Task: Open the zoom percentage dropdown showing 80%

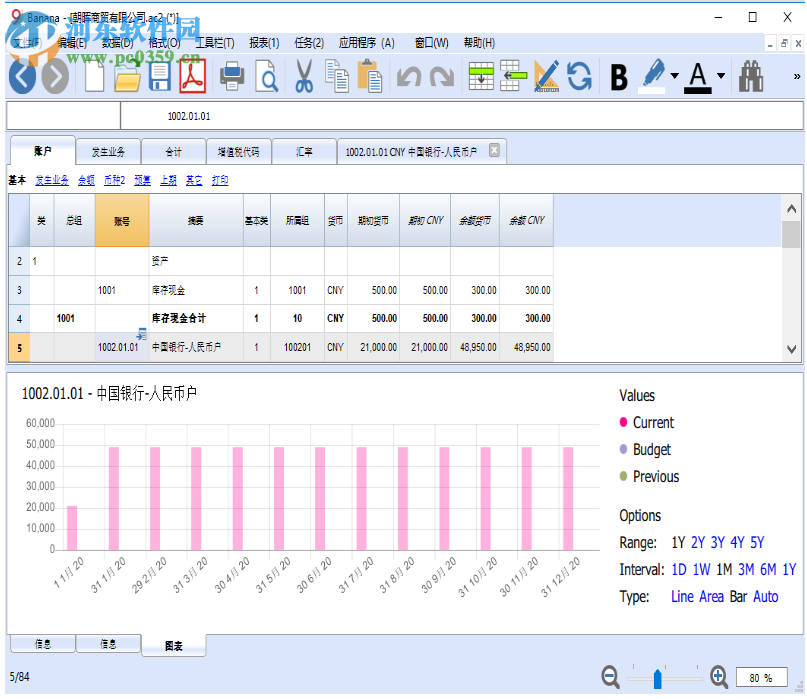Action: [x=763, y=677]
